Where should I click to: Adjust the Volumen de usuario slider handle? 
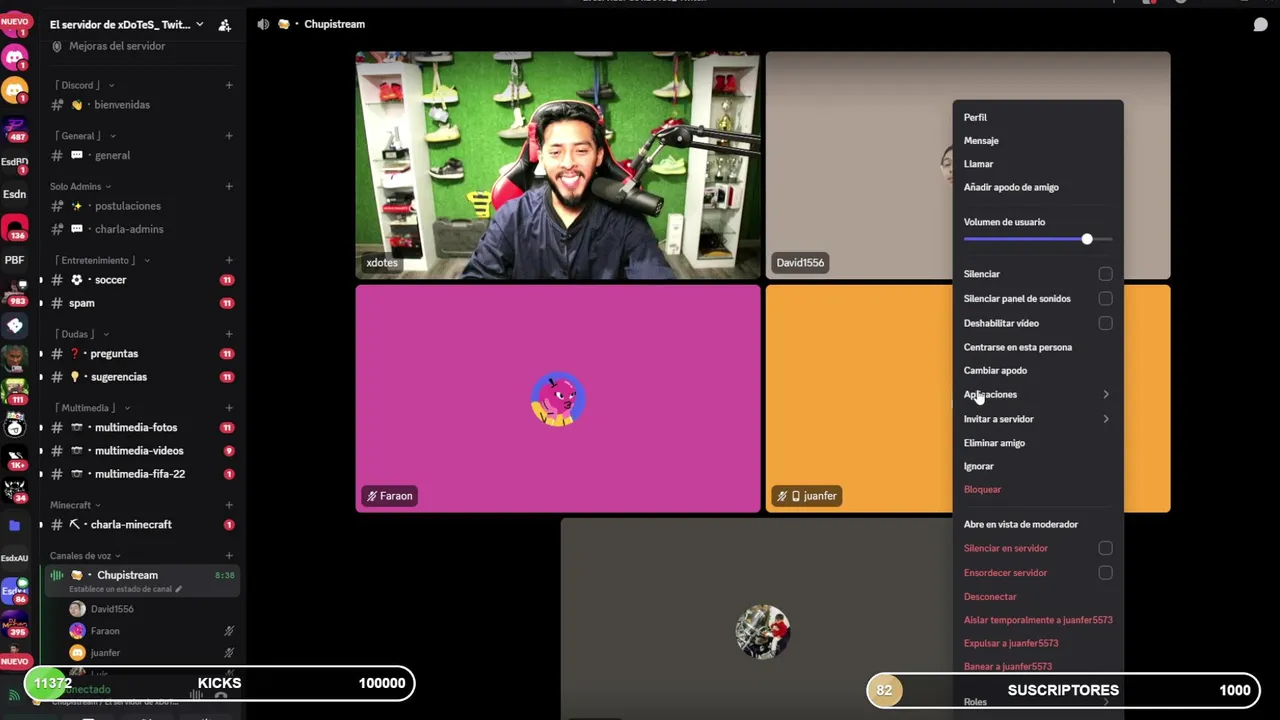[x=1087, y=239]
